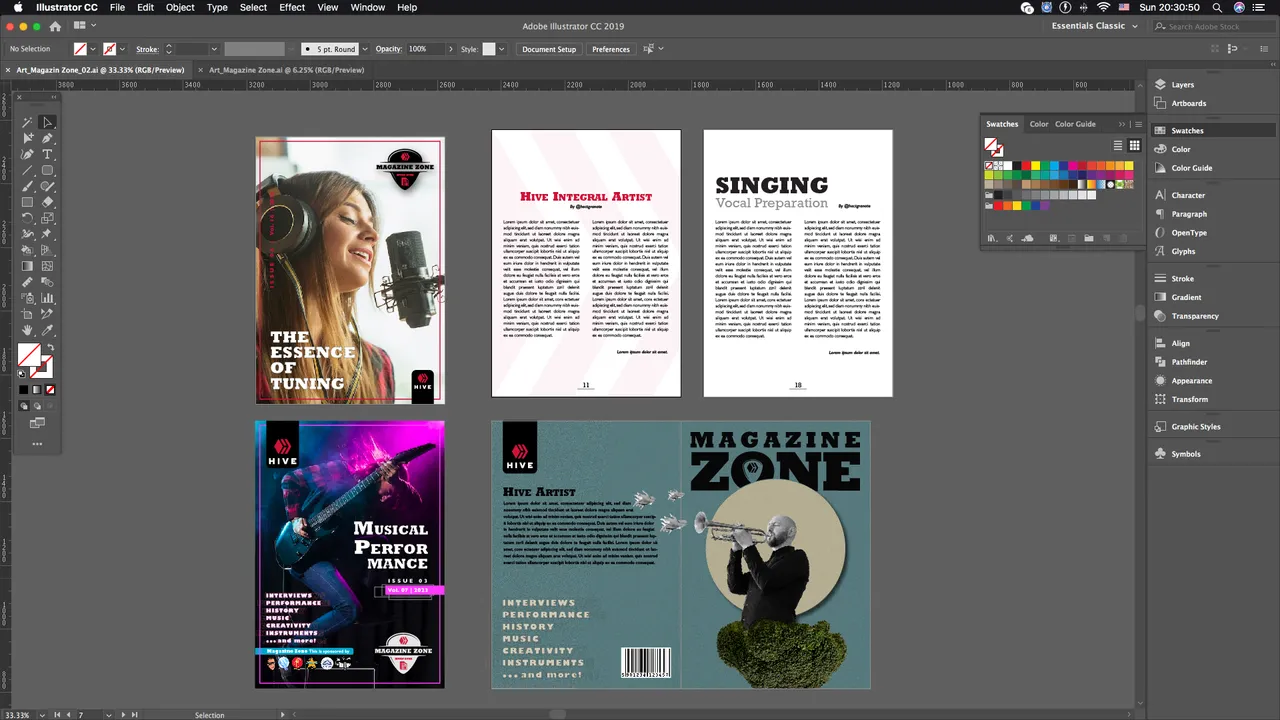Switch to Art_Magazine Zone.ai document tab
Screen dimensions: 1280x720
tap(286, 70)
